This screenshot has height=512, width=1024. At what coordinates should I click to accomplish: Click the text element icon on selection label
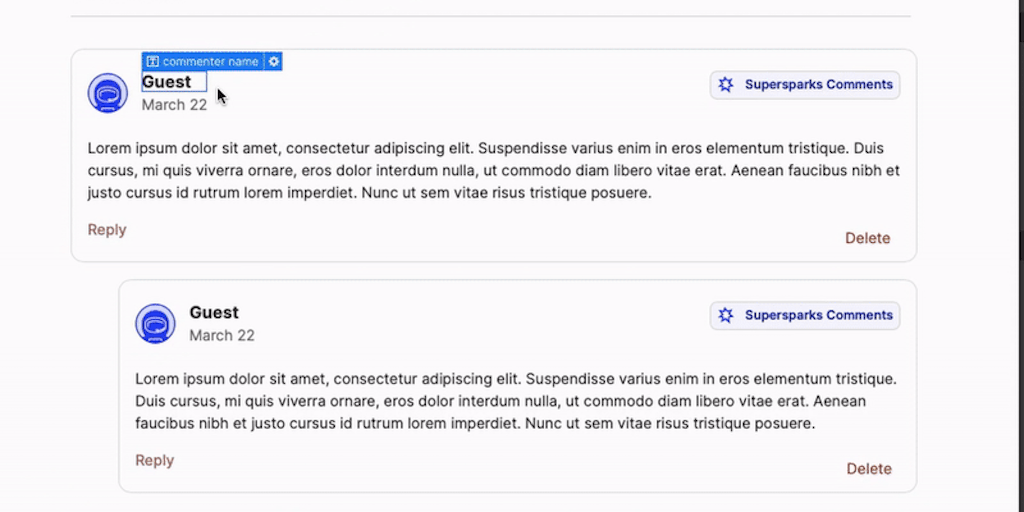pyautogui.click(x=153, y=62)
